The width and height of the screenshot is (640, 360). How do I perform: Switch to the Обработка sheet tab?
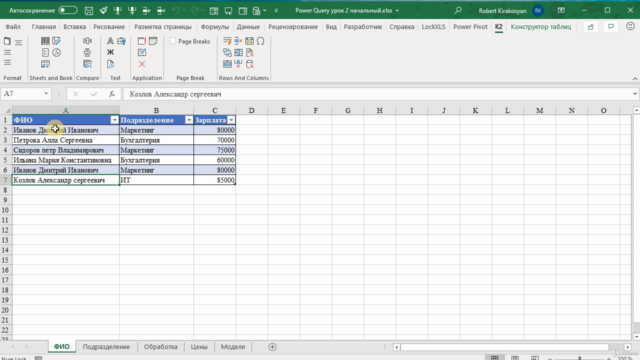pyautogui.click(x=160, y=347)
